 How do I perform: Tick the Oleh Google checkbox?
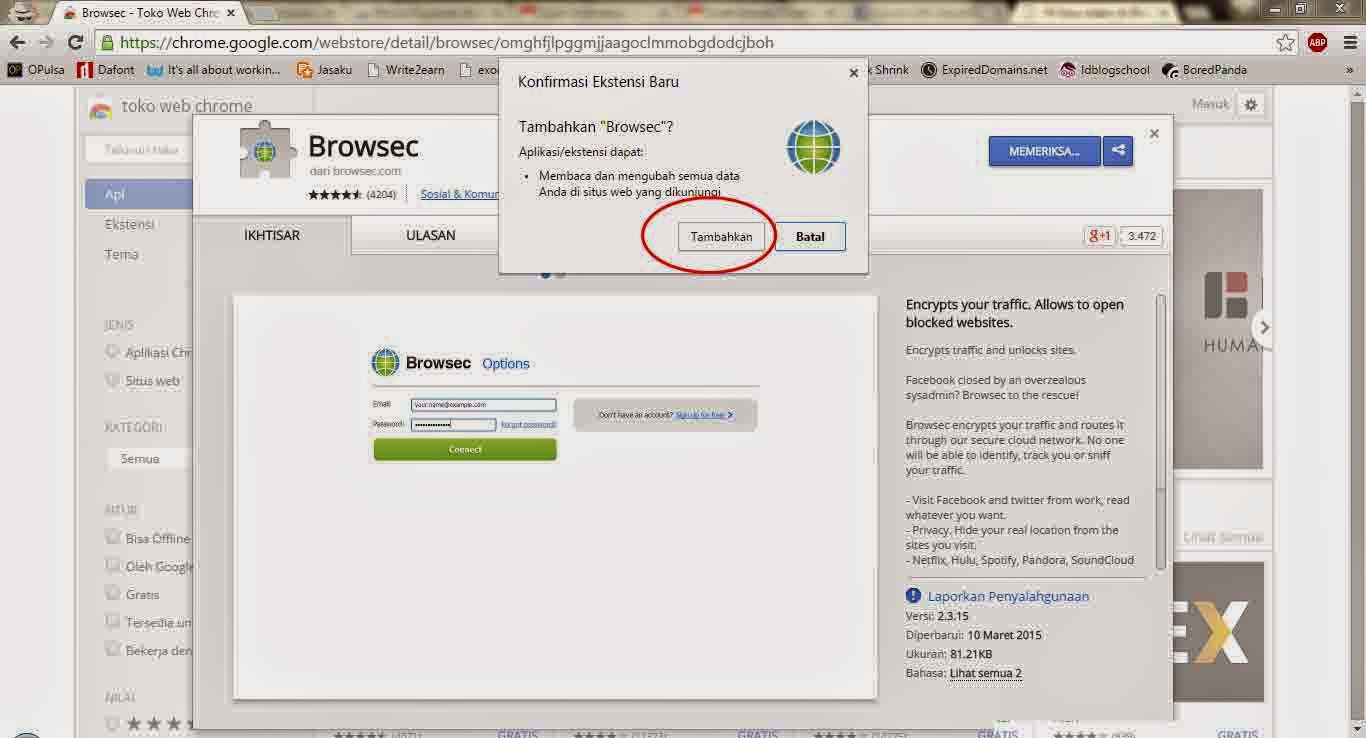tap(112, 566)
